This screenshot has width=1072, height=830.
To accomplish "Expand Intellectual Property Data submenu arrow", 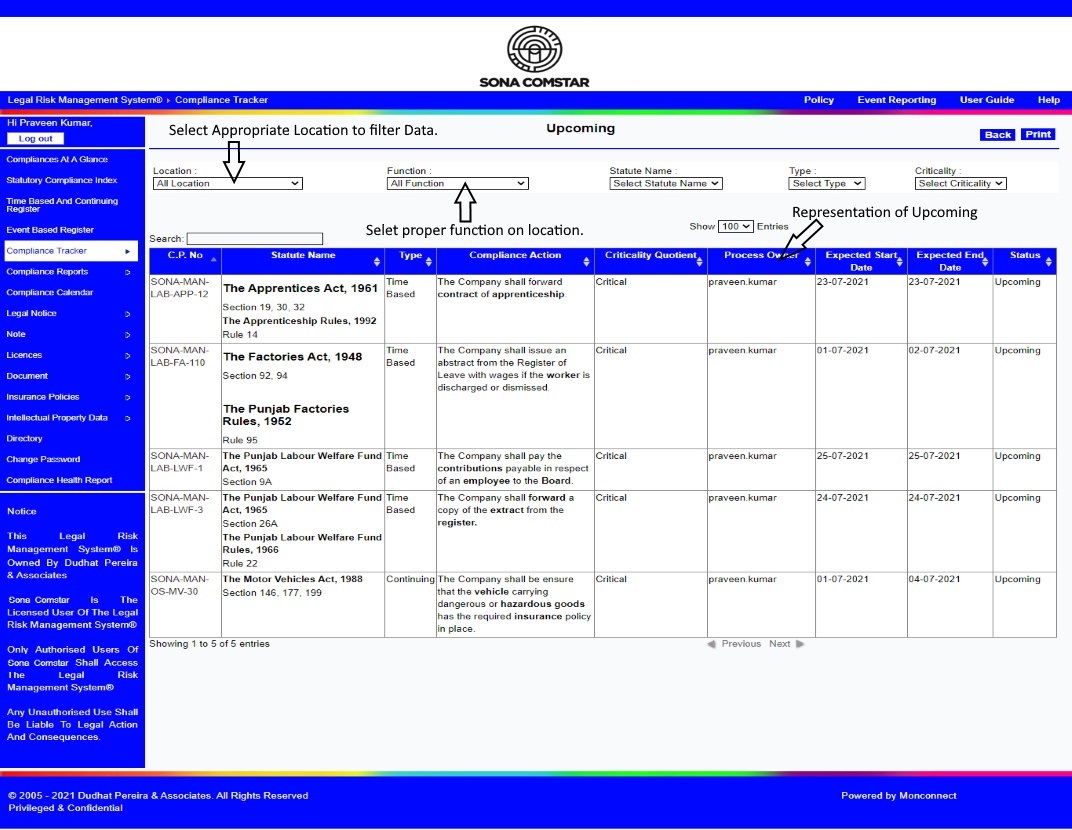I will [x=127, y=418].
